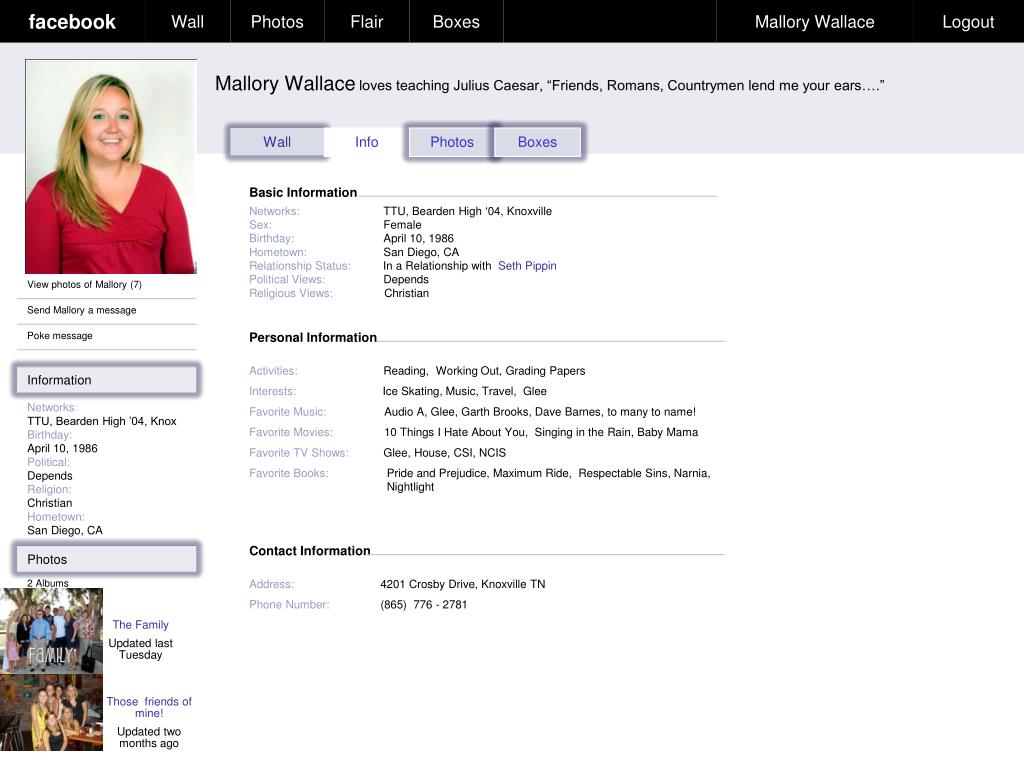The height and width of the screenshot is (768, 1024).
Task: Open The Family album link
Action: coord(140,625)
